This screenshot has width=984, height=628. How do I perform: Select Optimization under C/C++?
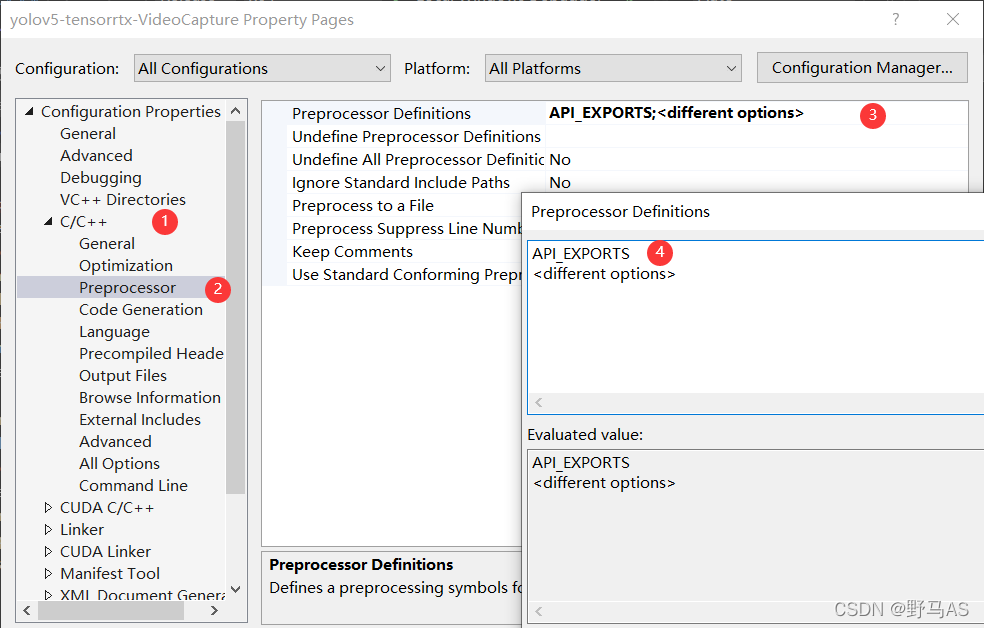[x=125, y=265]
